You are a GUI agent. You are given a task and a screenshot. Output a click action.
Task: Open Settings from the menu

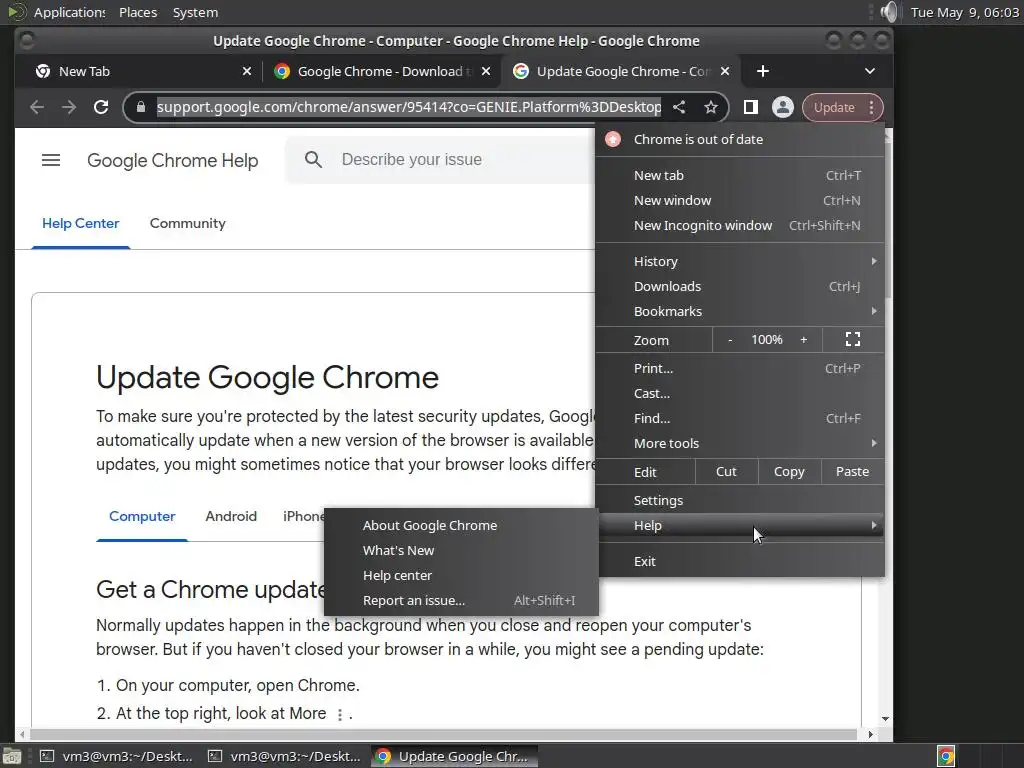tap(741, 500)
